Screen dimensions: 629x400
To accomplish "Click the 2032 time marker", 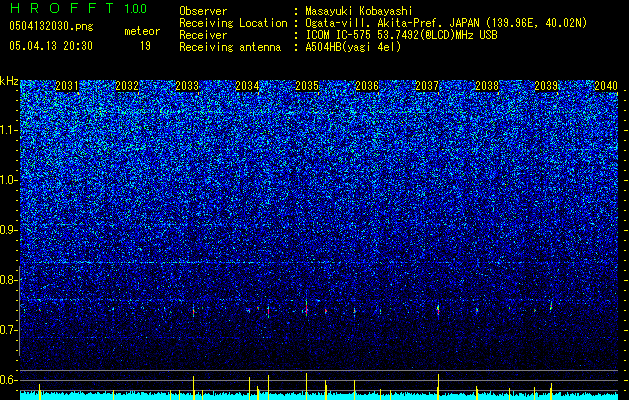I will [x=127, y=86].
